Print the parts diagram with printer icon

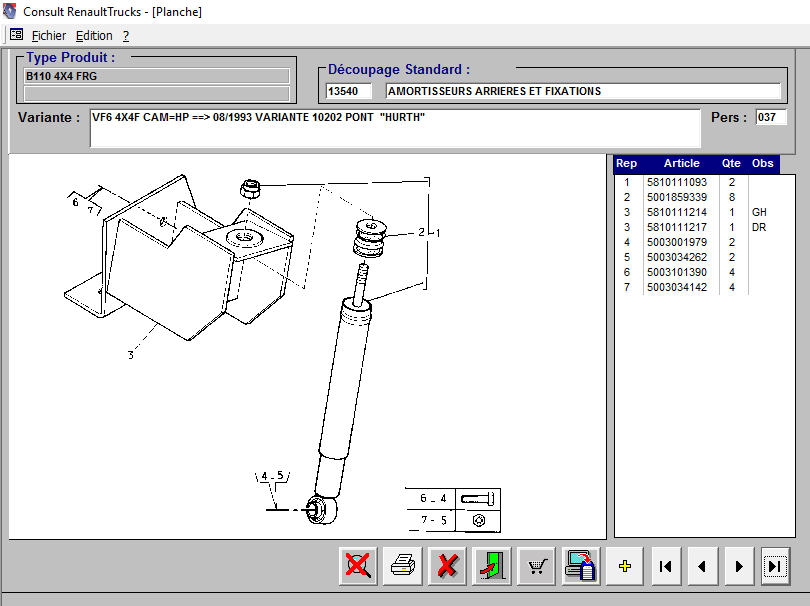pos(402,566)
